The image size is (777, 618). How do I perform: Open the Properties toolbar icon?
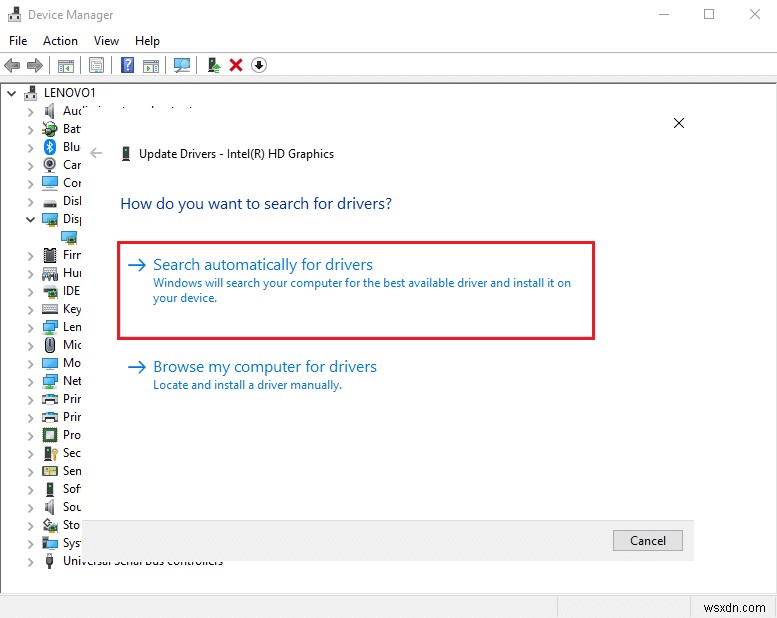click(96, 65)
